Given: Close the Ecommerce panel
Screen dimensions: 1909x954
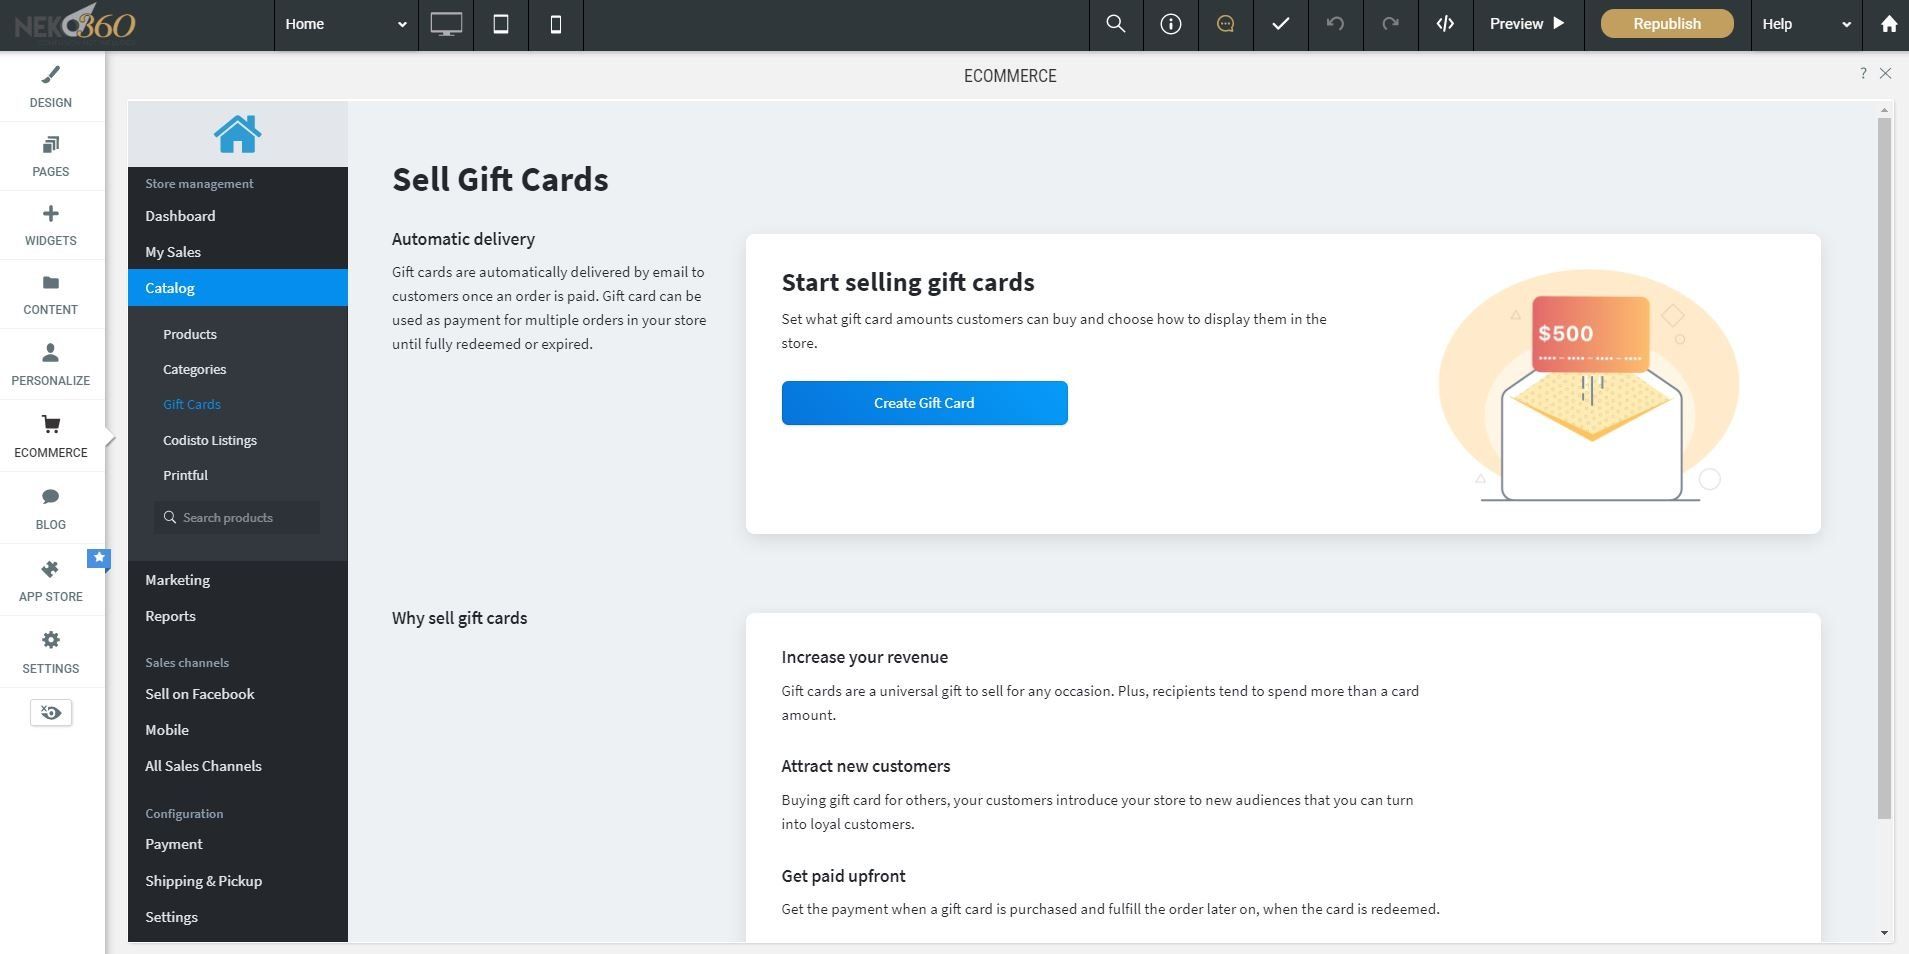Looking at the screenshot, I should tap(1885, 73).
